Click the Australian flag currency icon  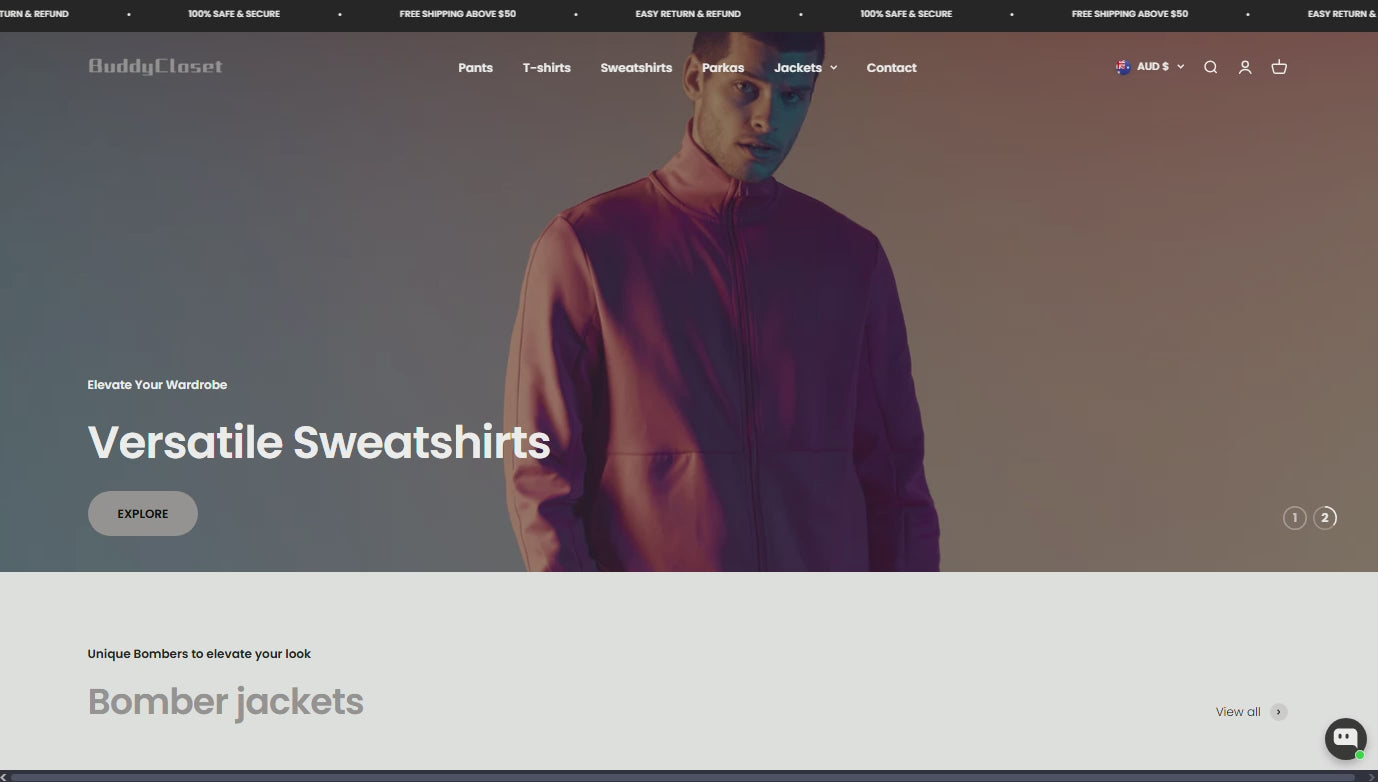pos(1124,67)
